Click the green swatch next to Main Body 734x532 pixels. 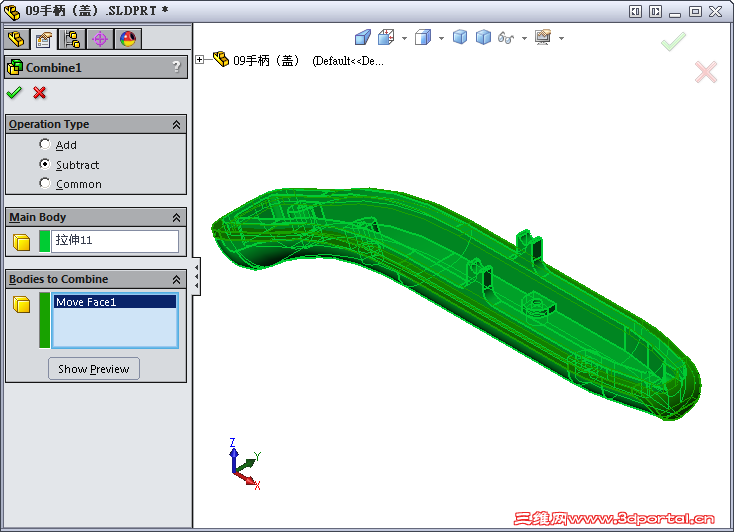point(44,241)
